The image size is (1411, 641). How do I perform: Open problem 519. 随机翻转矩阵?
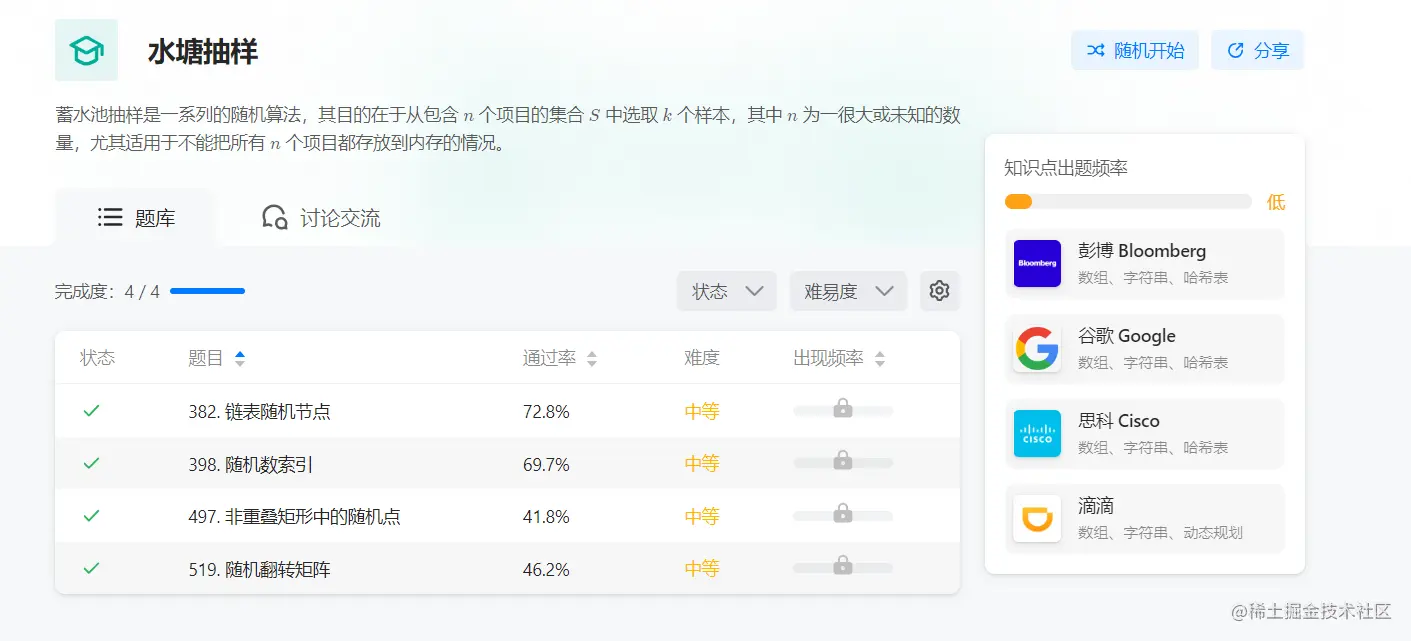259,569
